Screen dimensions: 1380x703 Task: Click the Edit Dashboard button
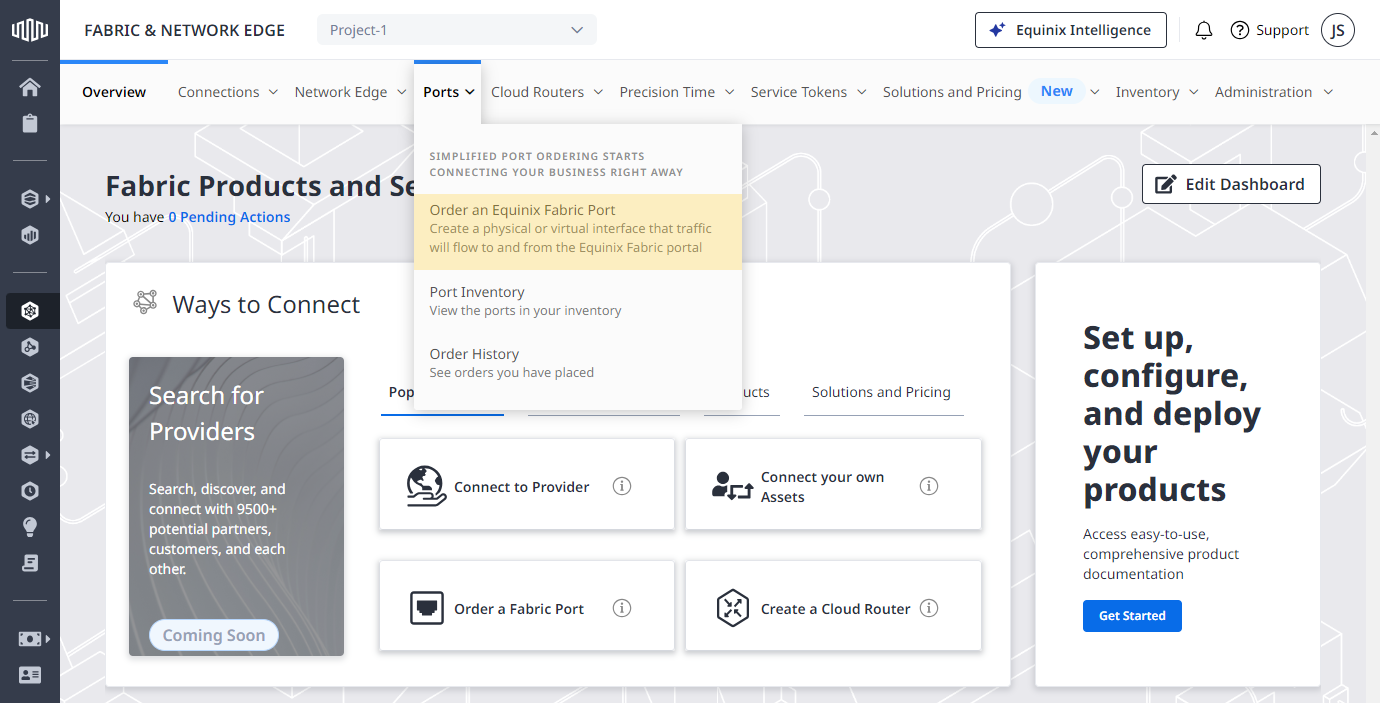point(1231,184)
